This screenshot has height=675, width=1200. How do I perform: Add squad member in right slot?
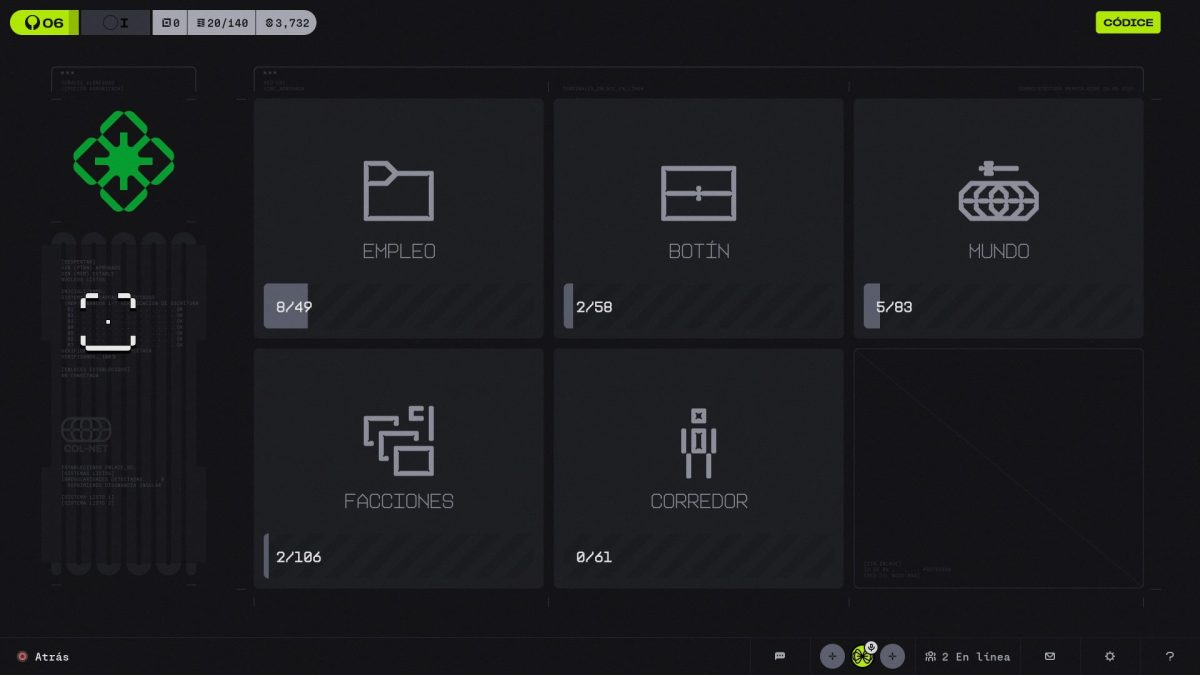(893, 656)
